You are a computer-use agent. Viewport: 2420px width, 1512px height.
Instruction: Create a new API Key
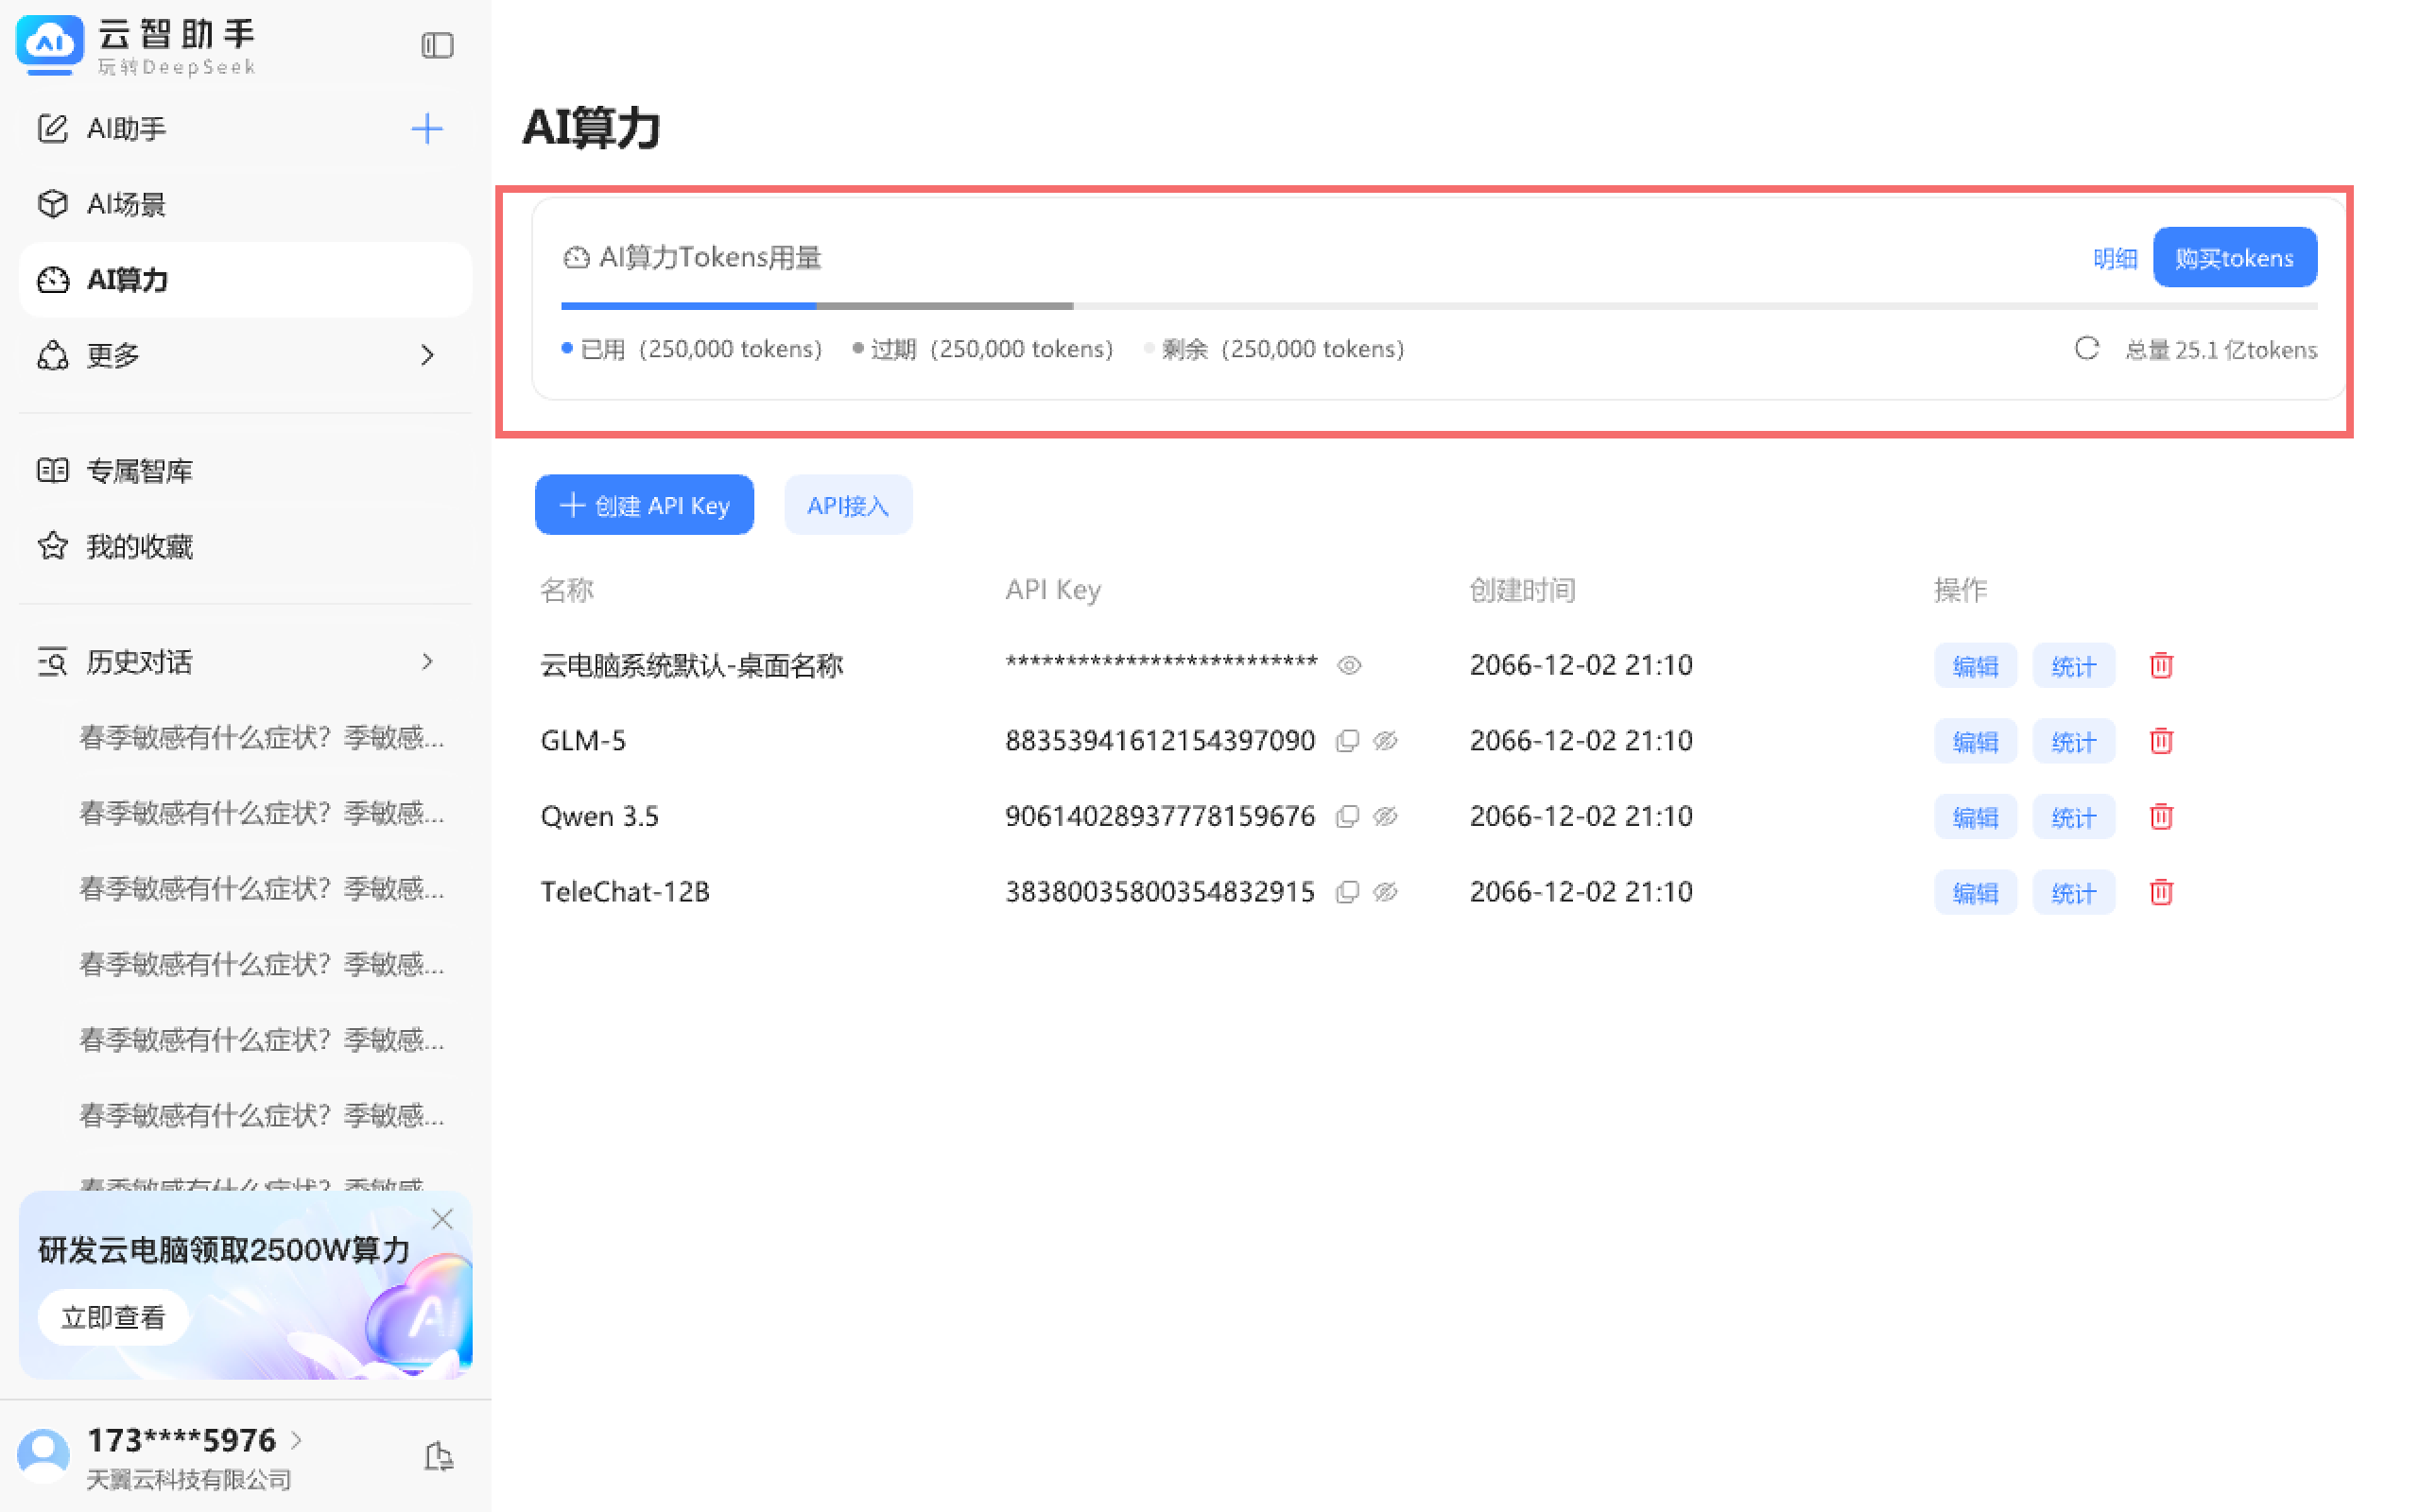coord(644,505)
